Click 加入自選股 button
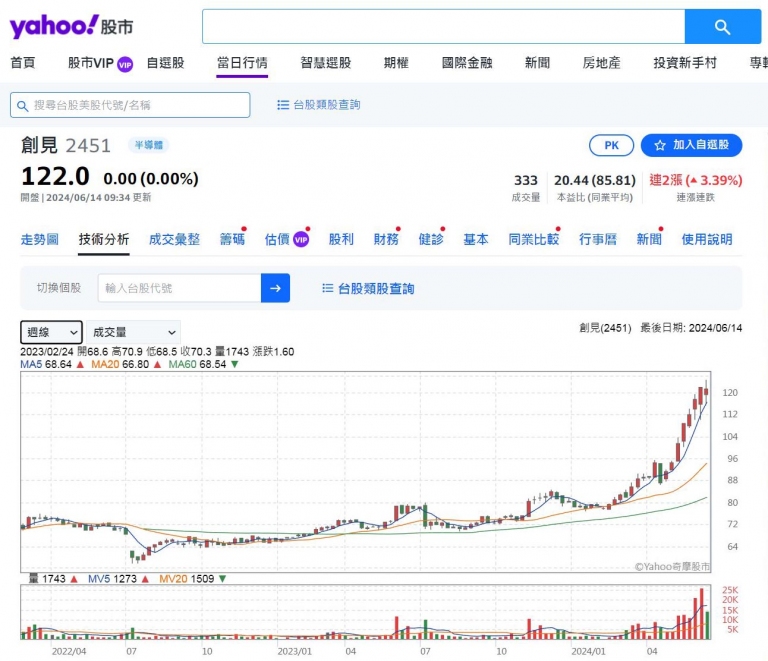The image size is (768, 661). coord(691,145)
